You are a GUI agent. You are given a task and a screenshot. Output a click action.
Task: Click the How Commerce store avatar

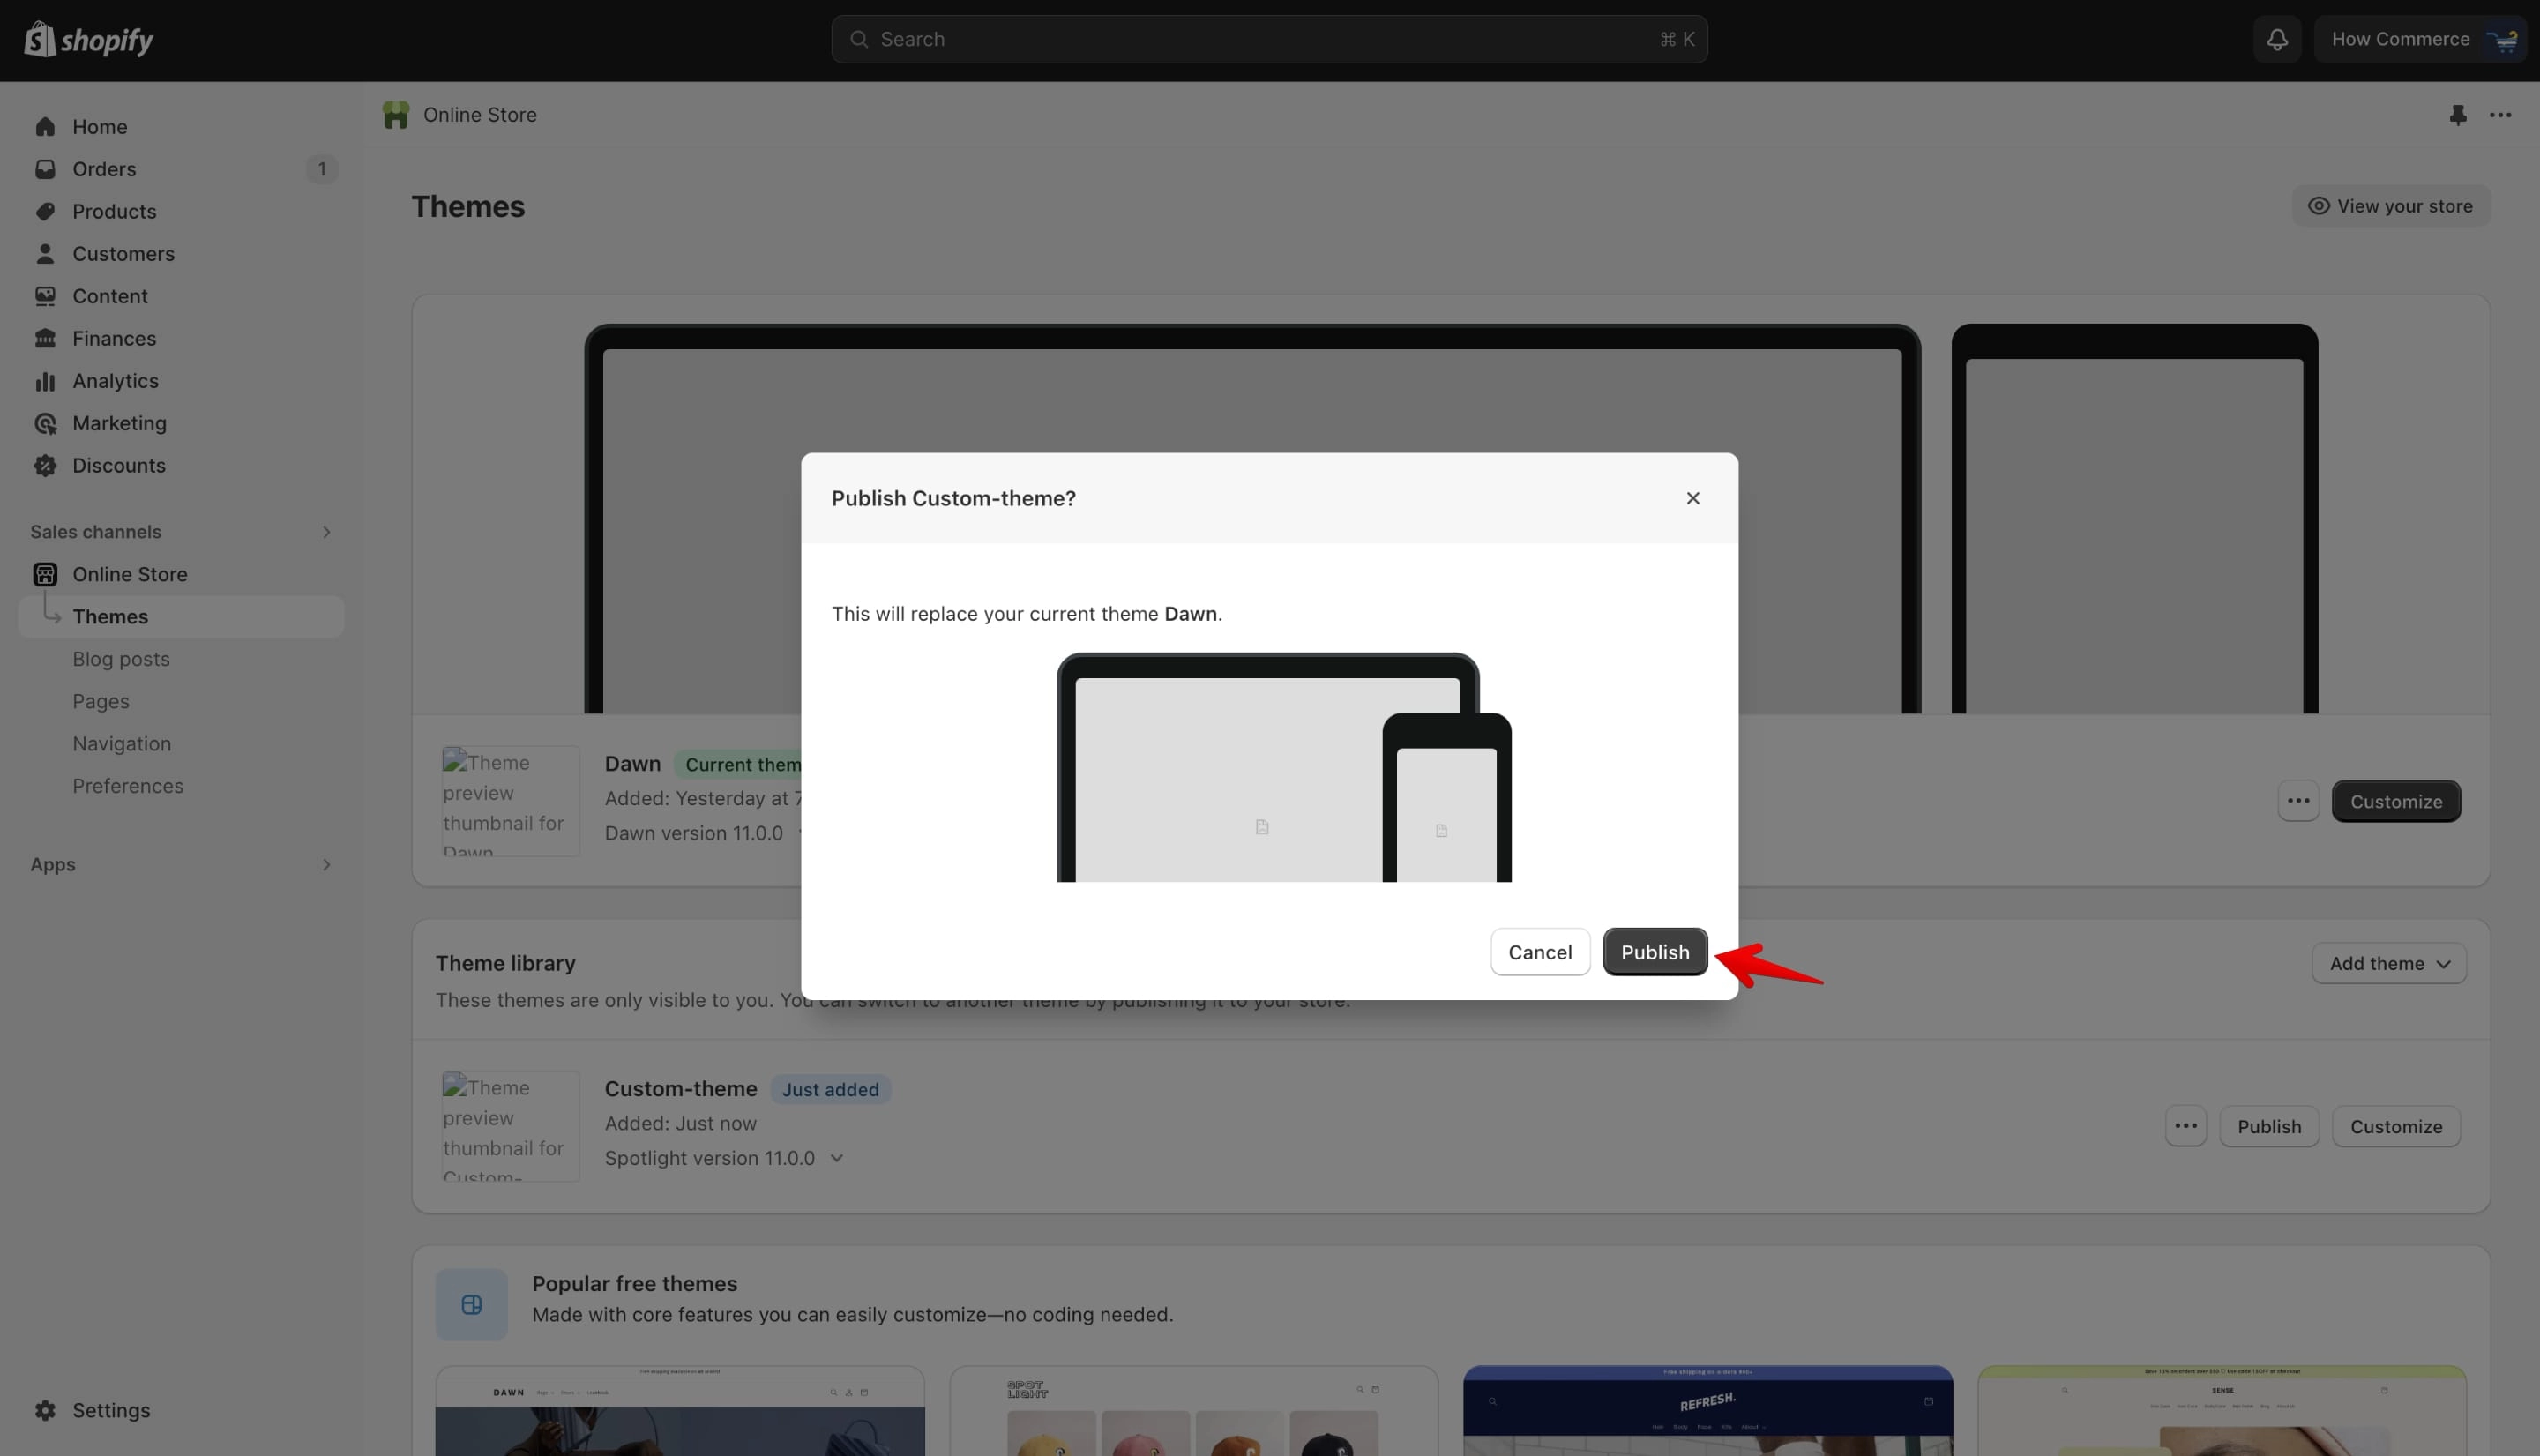coord(2501,39)
